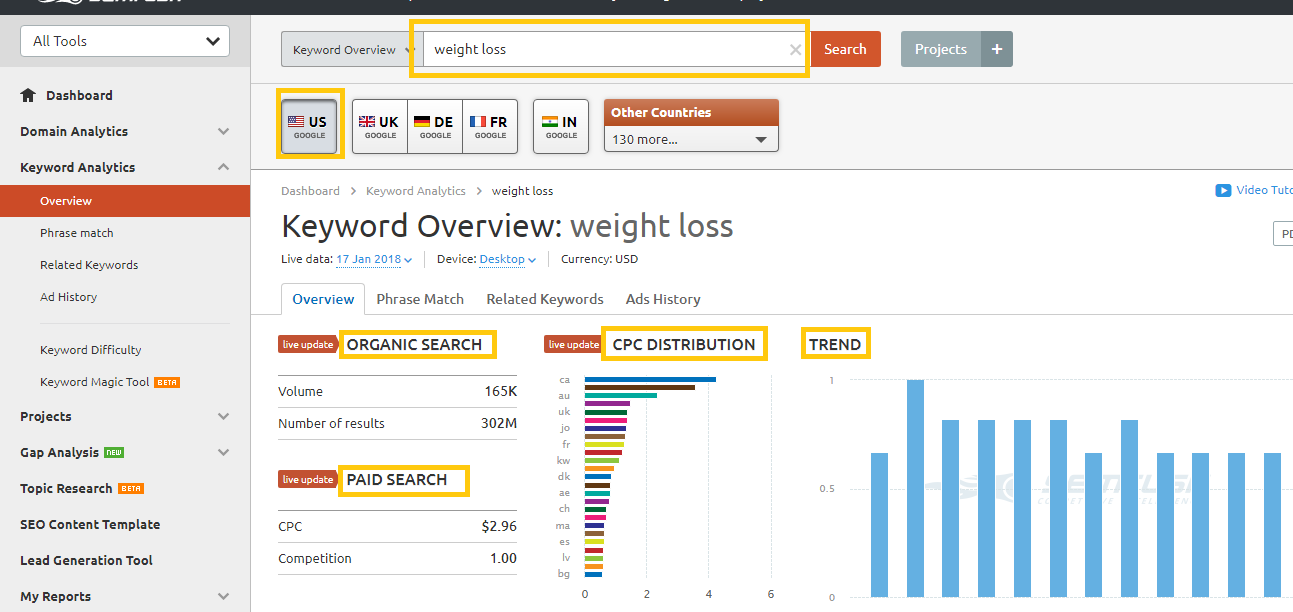The width and height of the screenshot is (1293, 612).
Task: Switch to the DE Google database
Action: pos(435,127)
